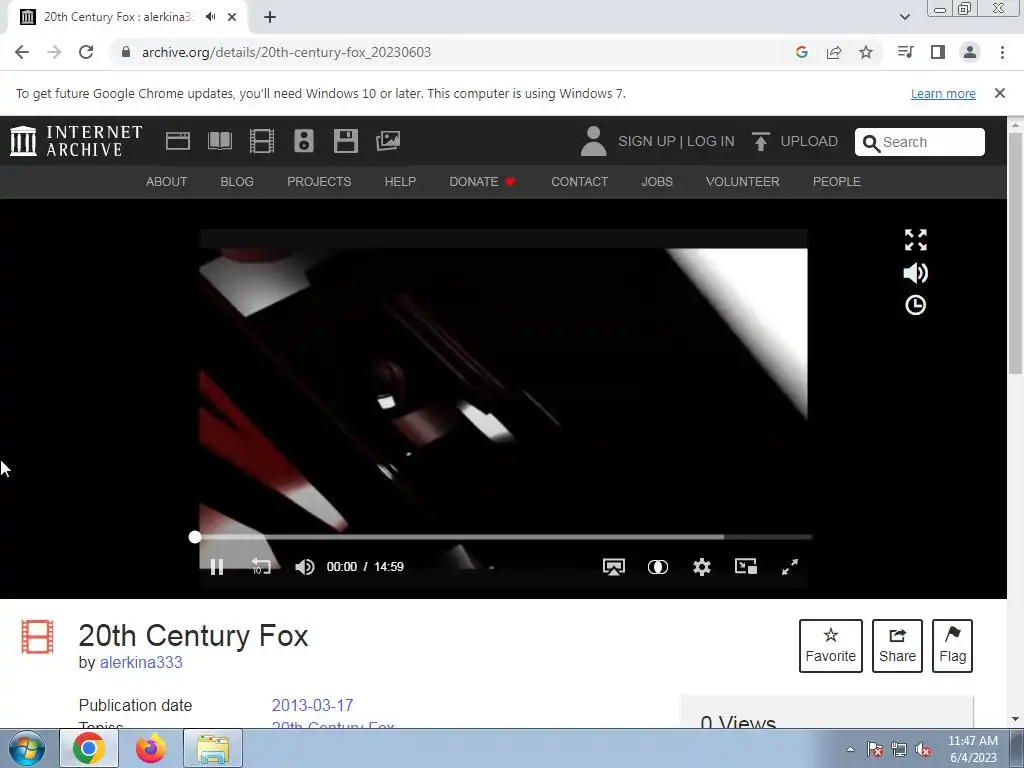
Task: Go back in browser history
Action: pos(22,52)
